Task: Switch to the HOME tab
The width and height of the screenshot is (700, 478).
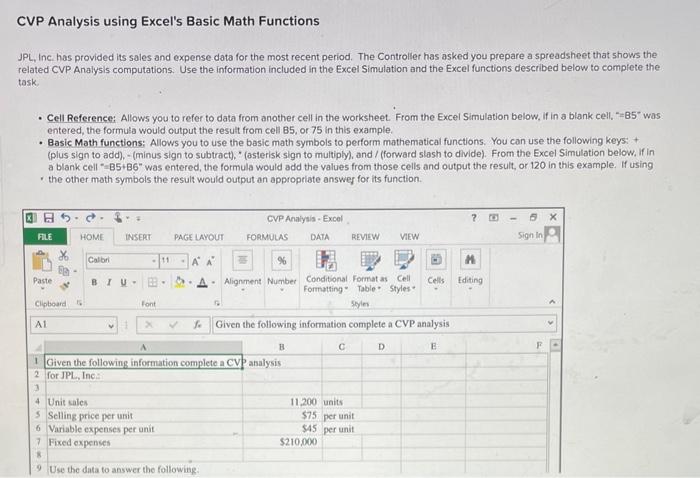Action: (92, 237)
